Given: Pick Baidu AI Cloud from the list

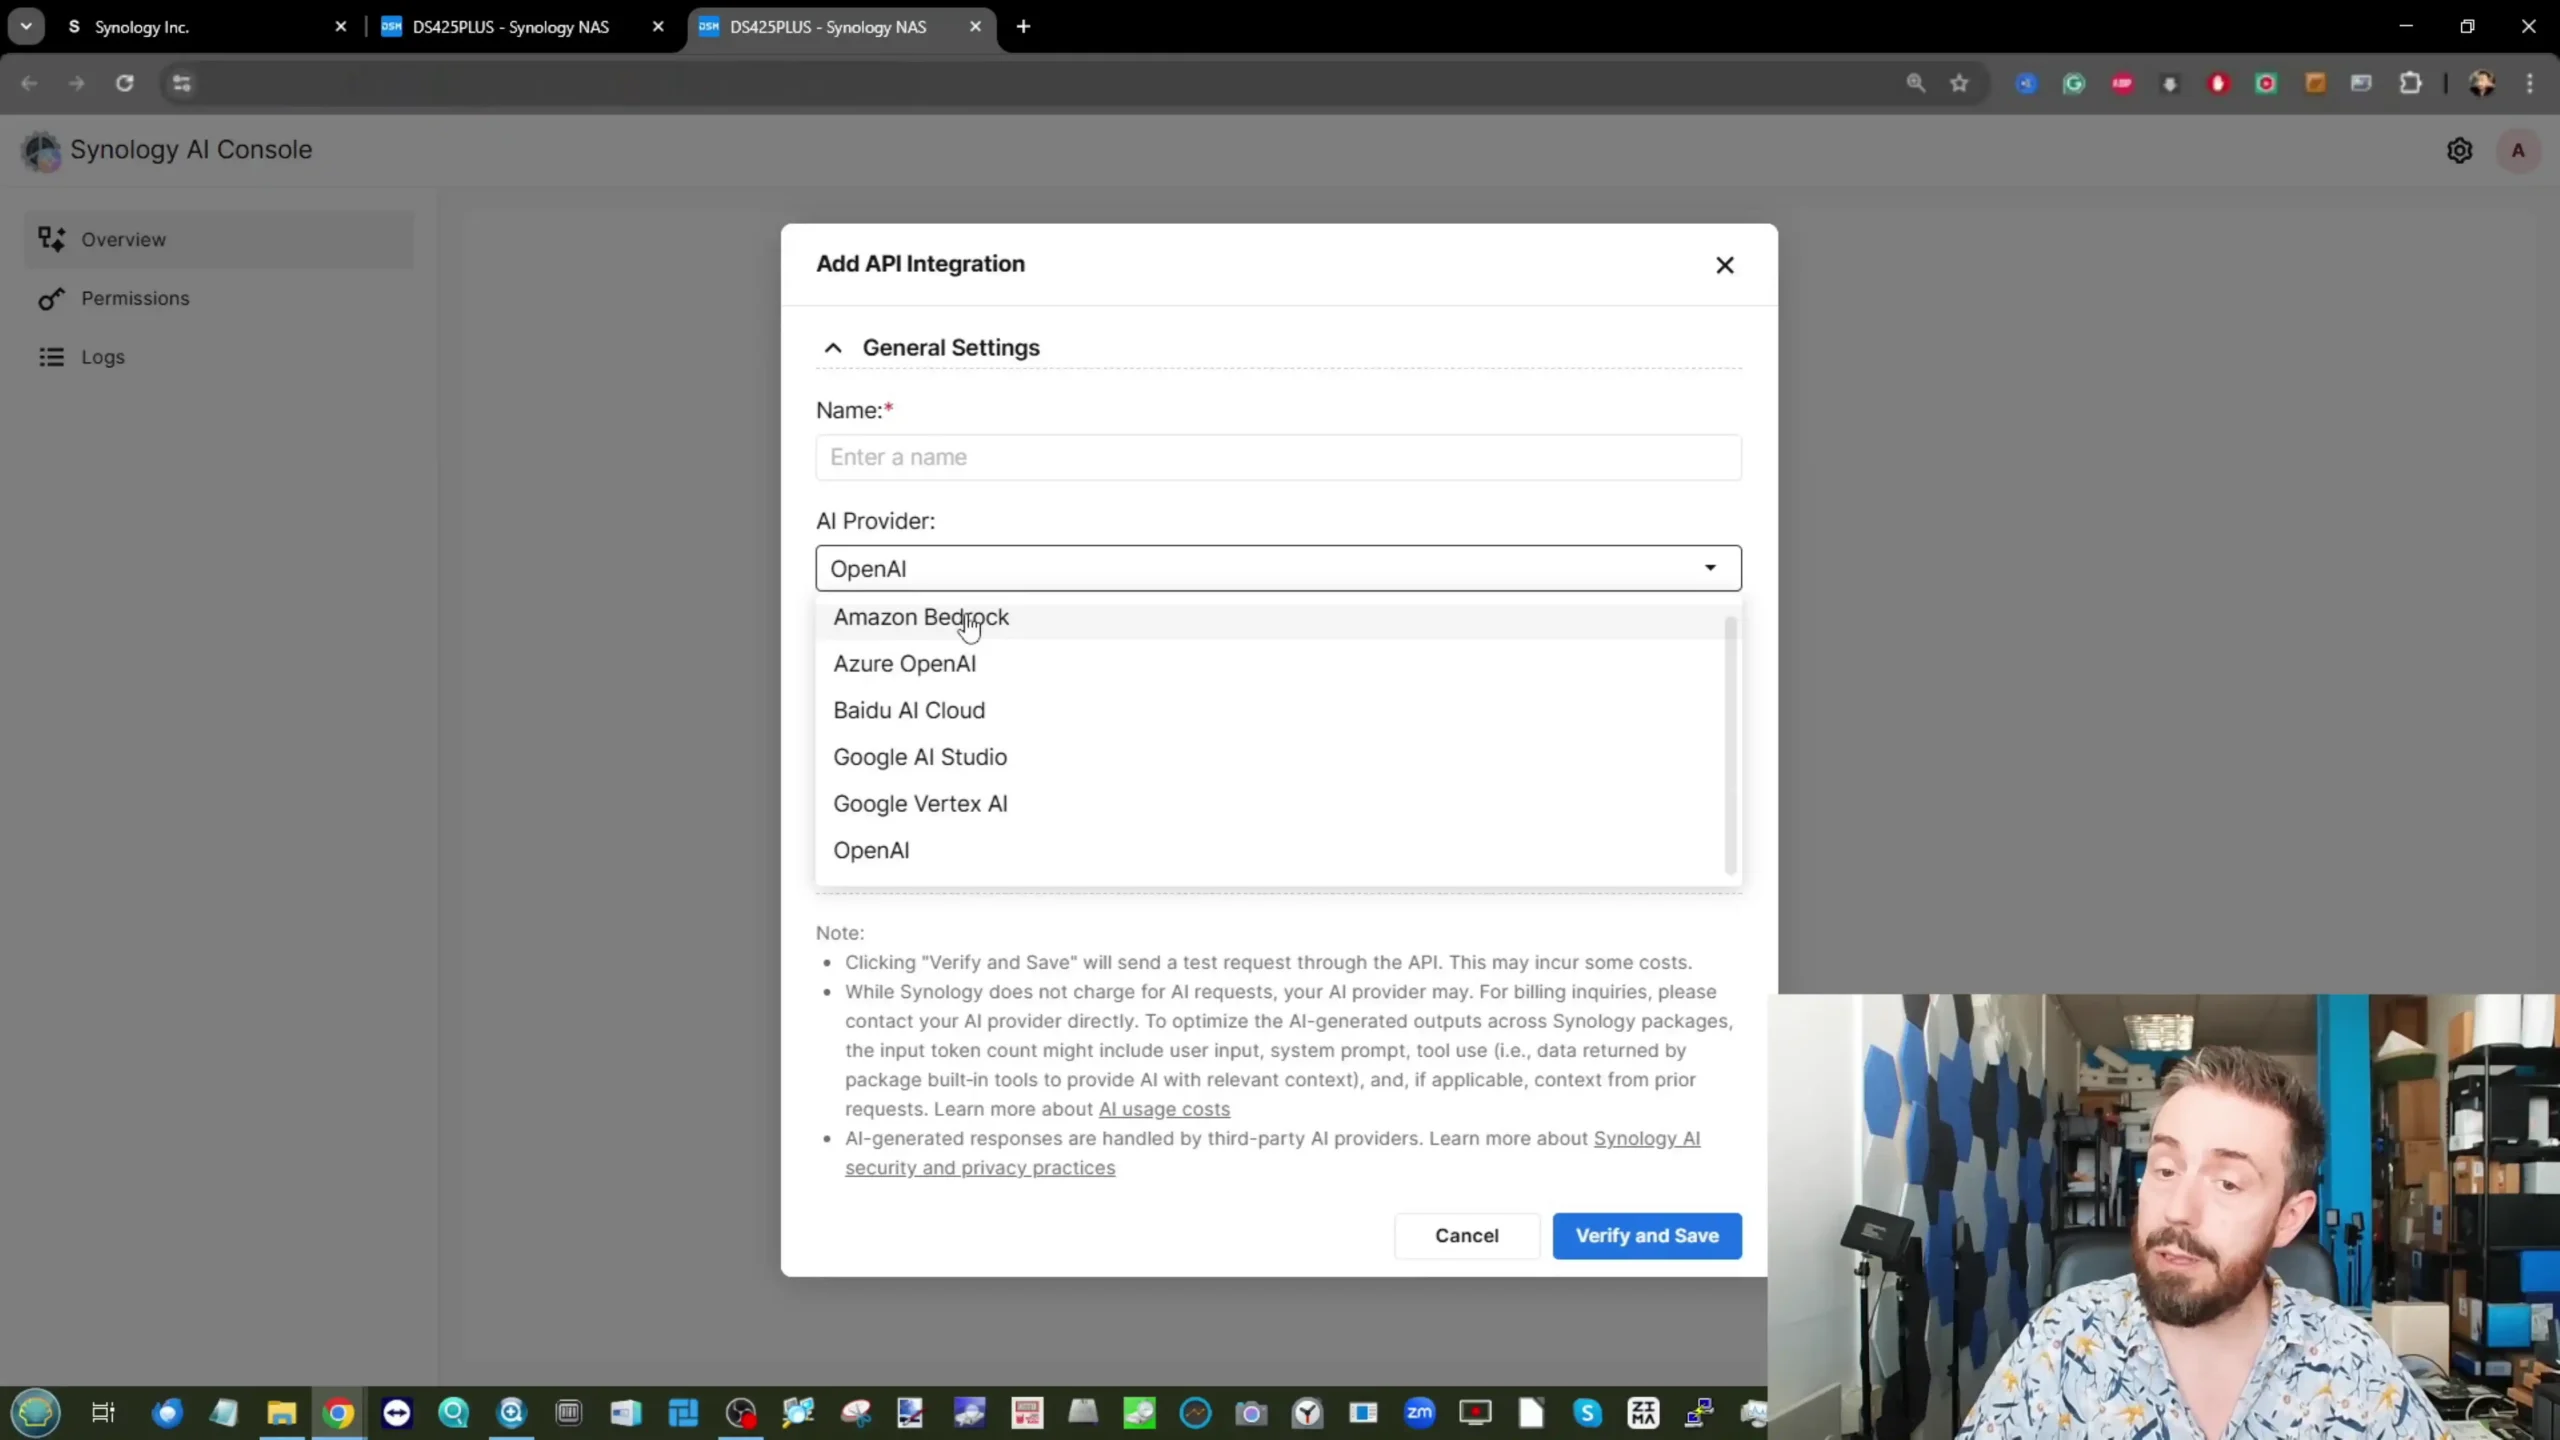Looking at the screenshot, I should click(x=1270, y=710).
